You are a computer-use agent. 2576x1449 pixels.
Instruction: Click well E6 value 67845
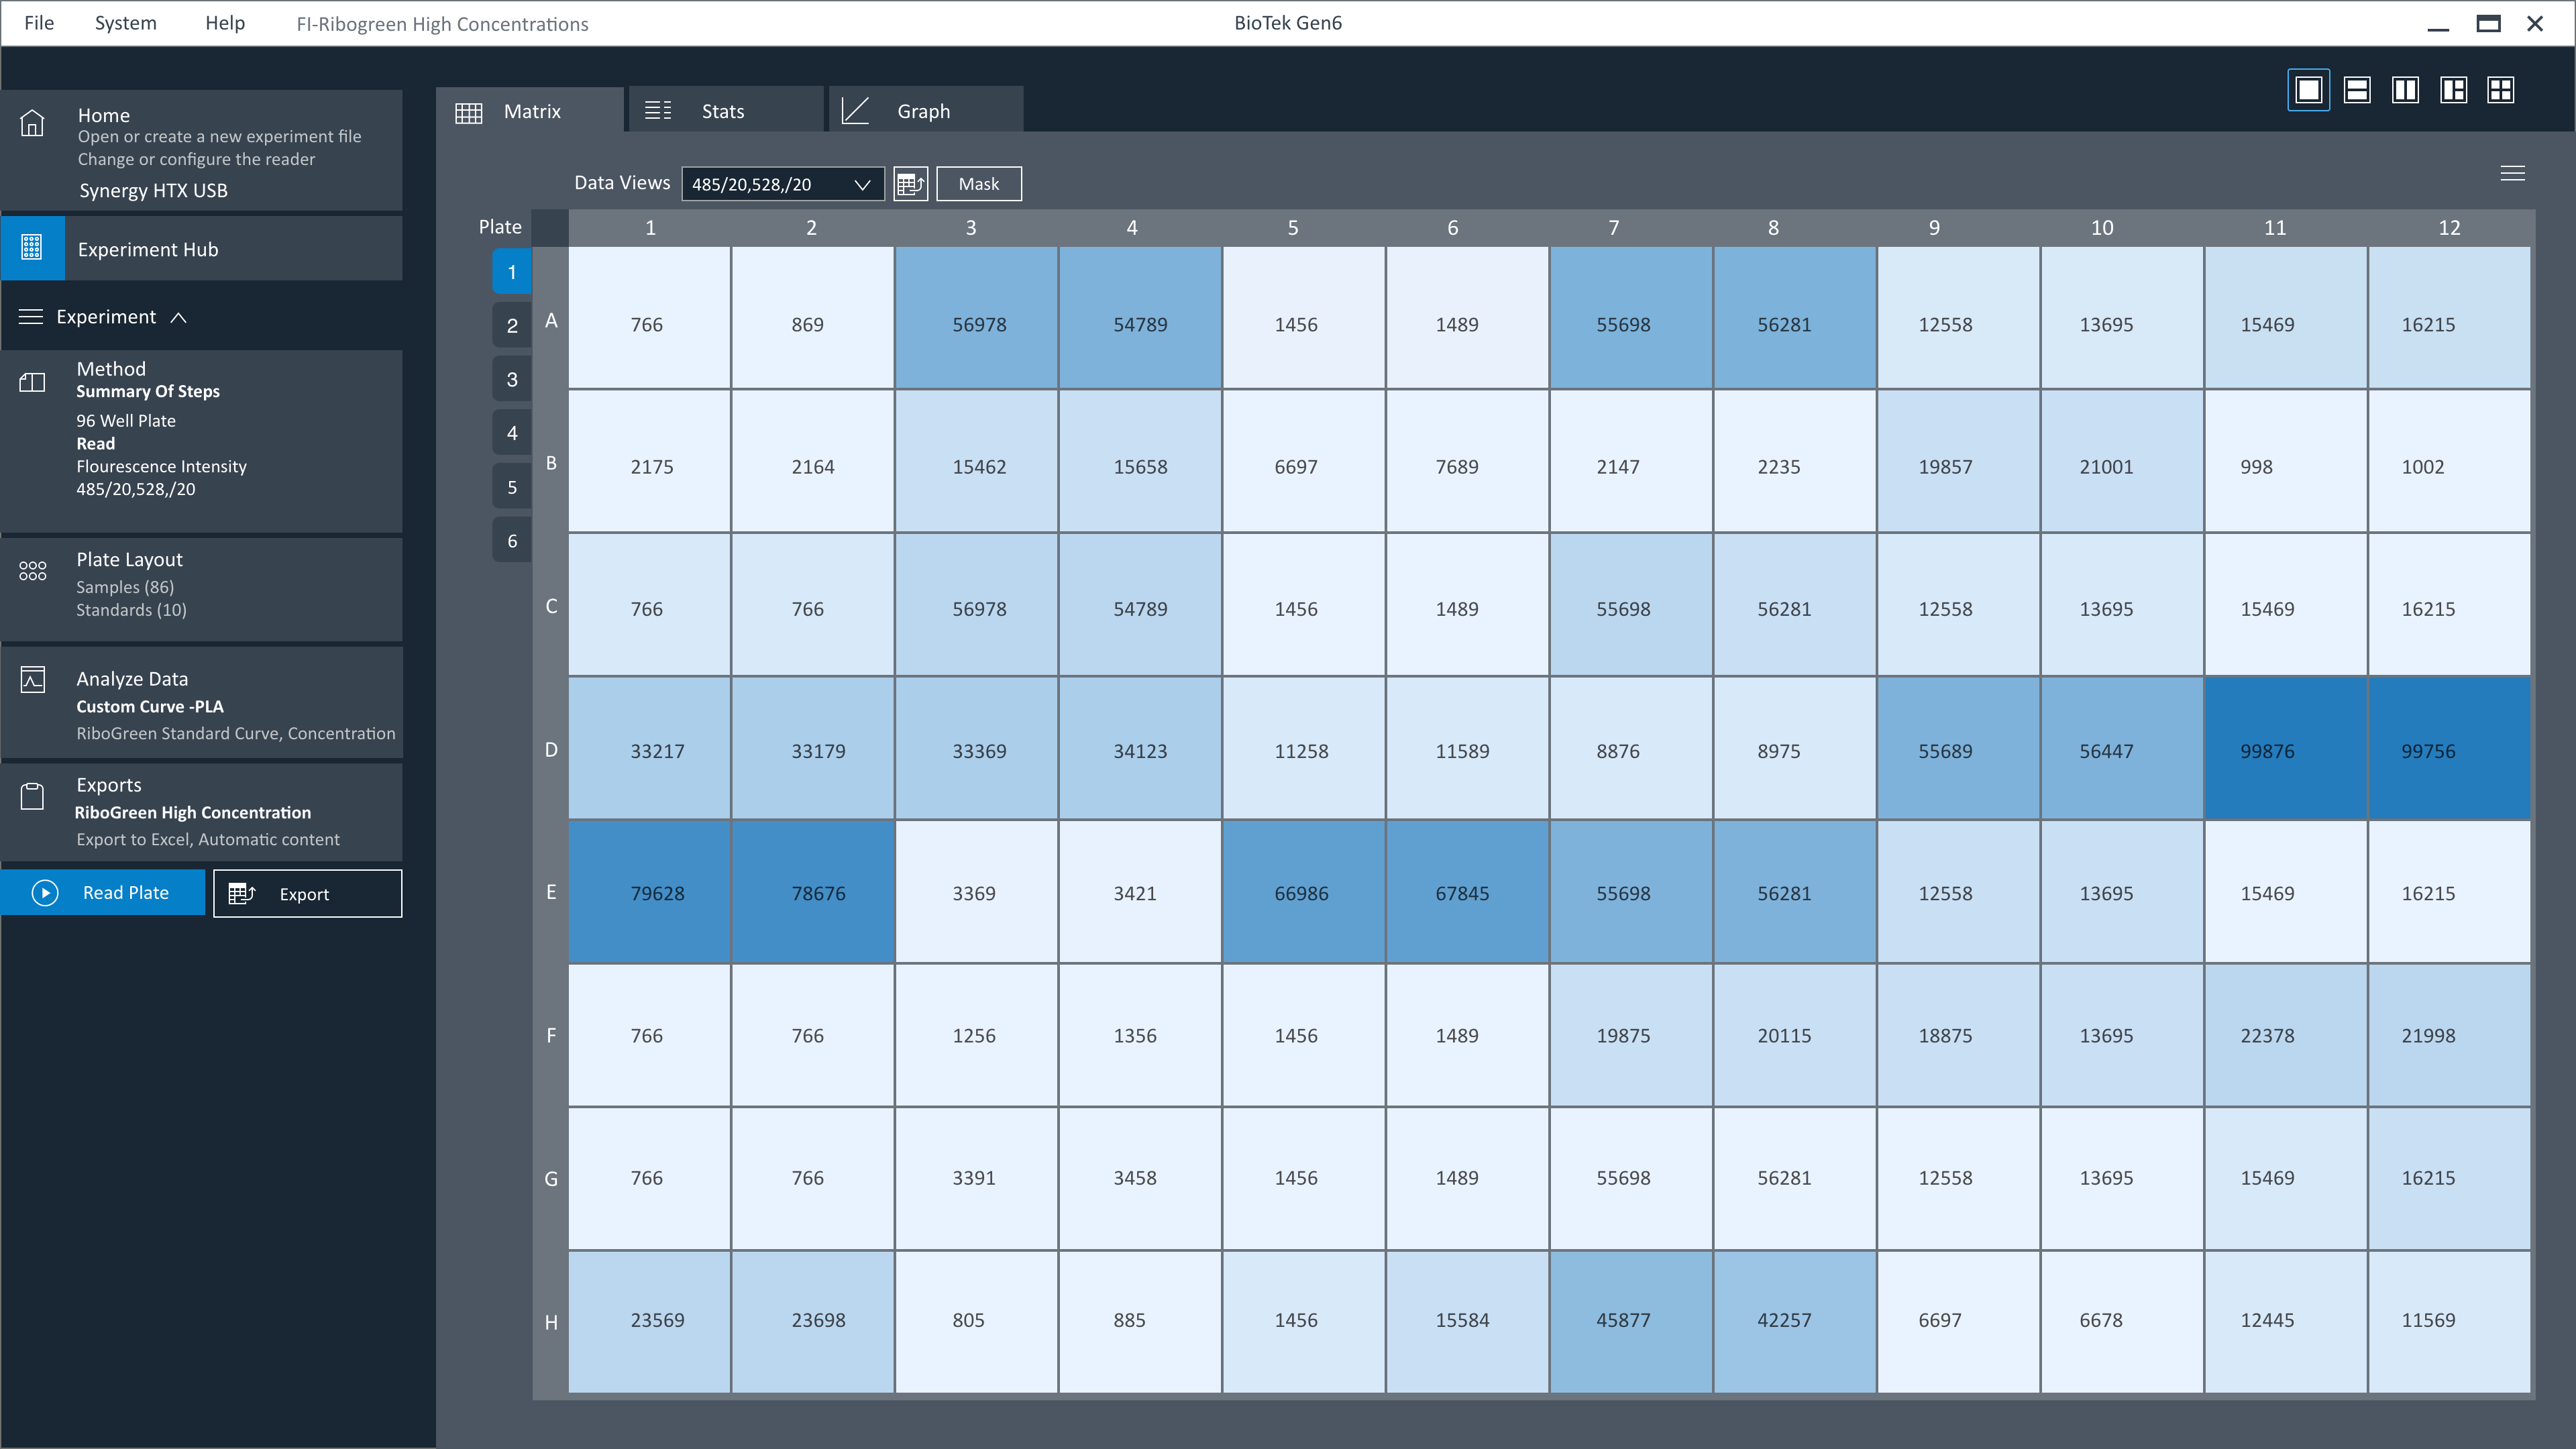coord(1467,891)
